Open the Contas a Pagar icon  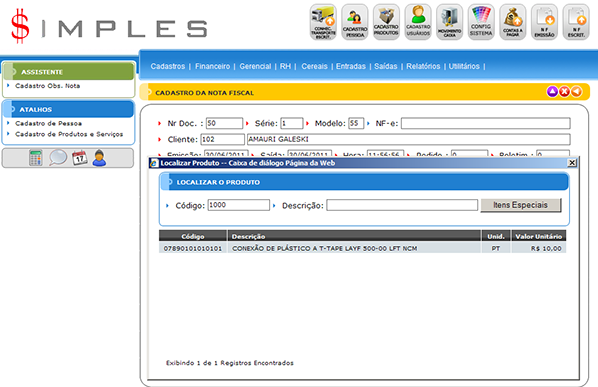point(513,22)
